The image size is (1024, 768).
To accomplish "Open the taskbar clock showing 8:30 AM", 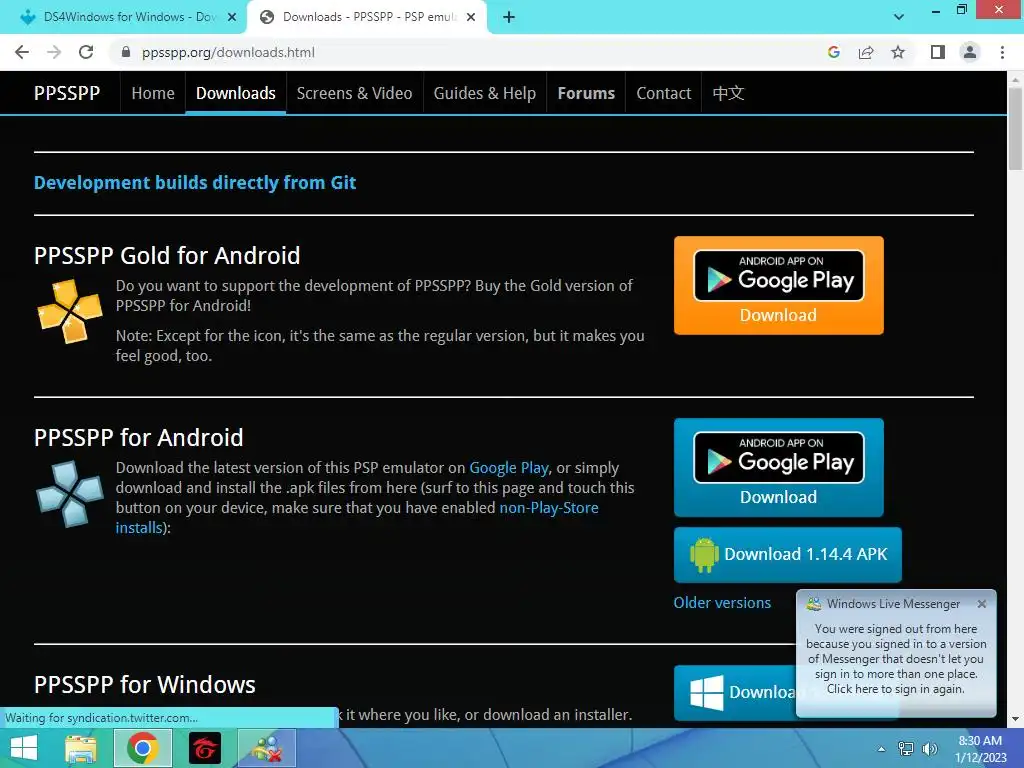I will [980, 749].
